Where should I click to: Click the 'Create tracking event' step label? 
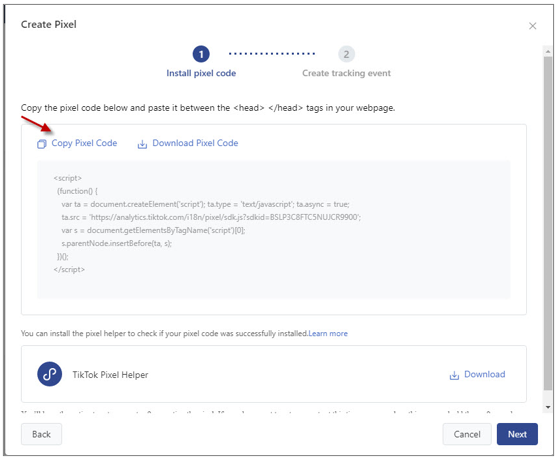pyautogui.click(x=346, y=73)
